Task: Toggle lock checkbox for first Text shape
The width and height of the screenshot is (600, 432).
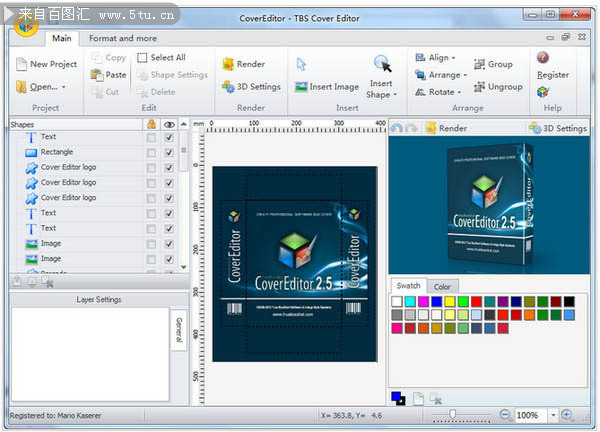Action: [151, 137]
